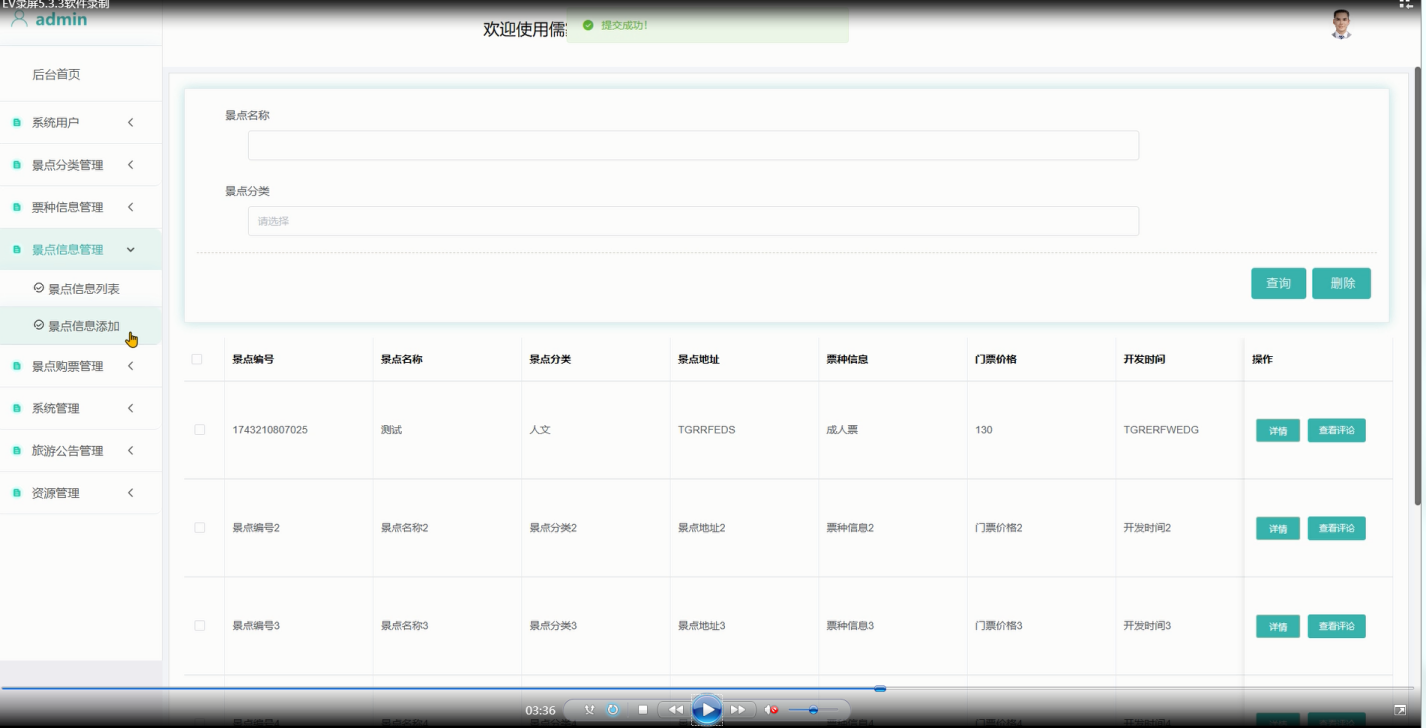Open the 景点购票管理 menu item

point(80,366)
